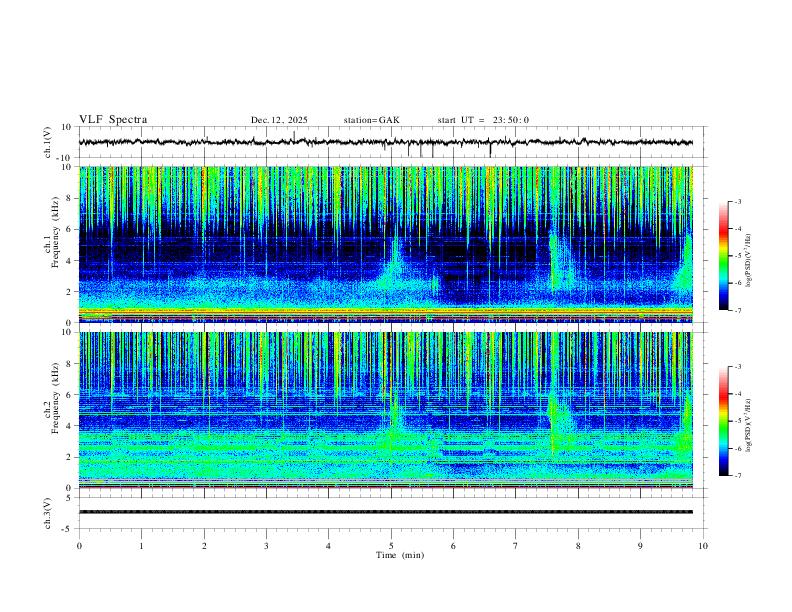Click the '-7' label on ch.2 color bar
This screenshot has height=612, width=792.
737,476
